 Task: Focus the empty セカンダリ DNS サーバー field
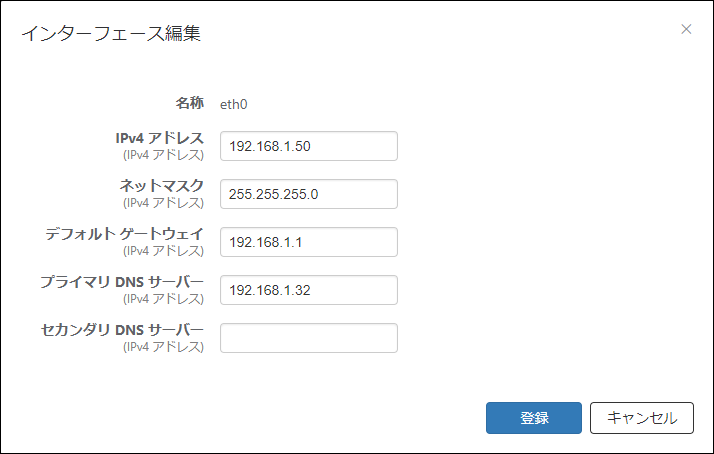[x=309, y=338]
